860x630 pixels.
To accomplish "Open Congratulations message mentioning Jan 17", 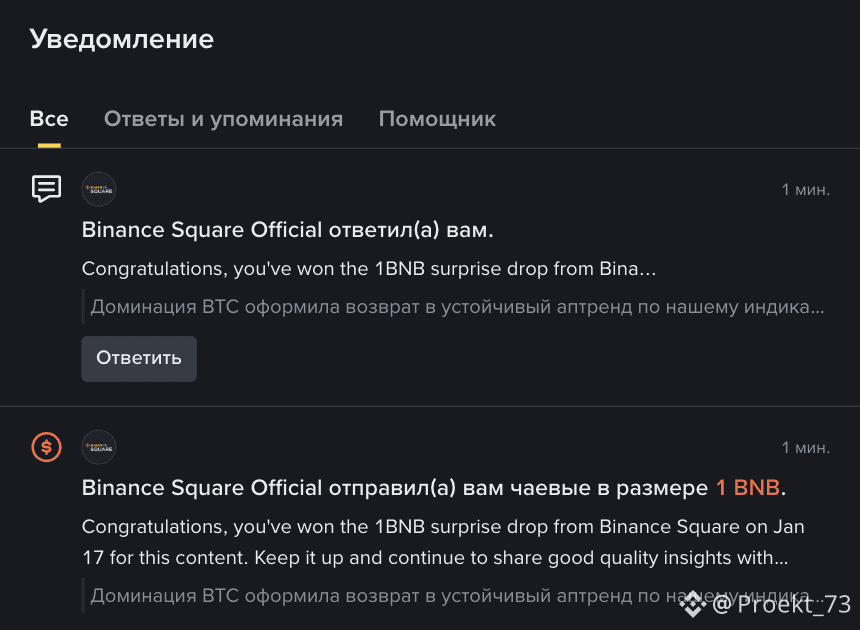I will click(x=443, y=541).
